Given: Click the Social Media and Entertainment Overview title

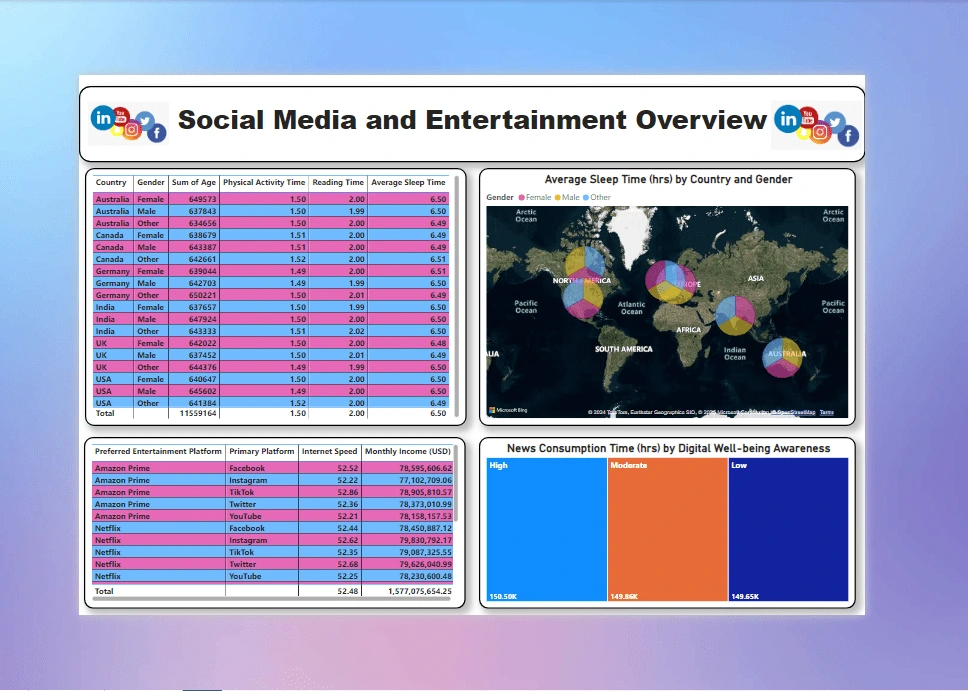Looking at the screenshot, I should click(x=472, y=120).
